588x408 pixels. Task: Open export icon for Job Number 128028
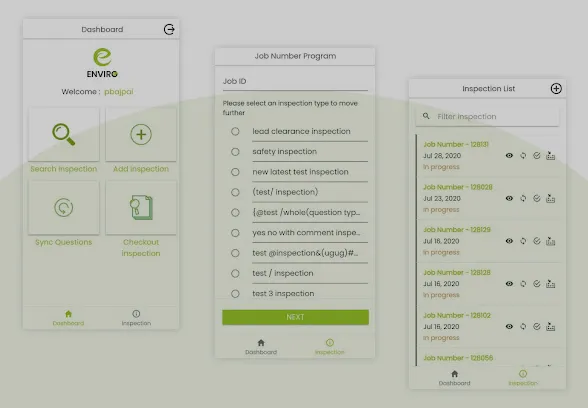(x=550, y=198)
